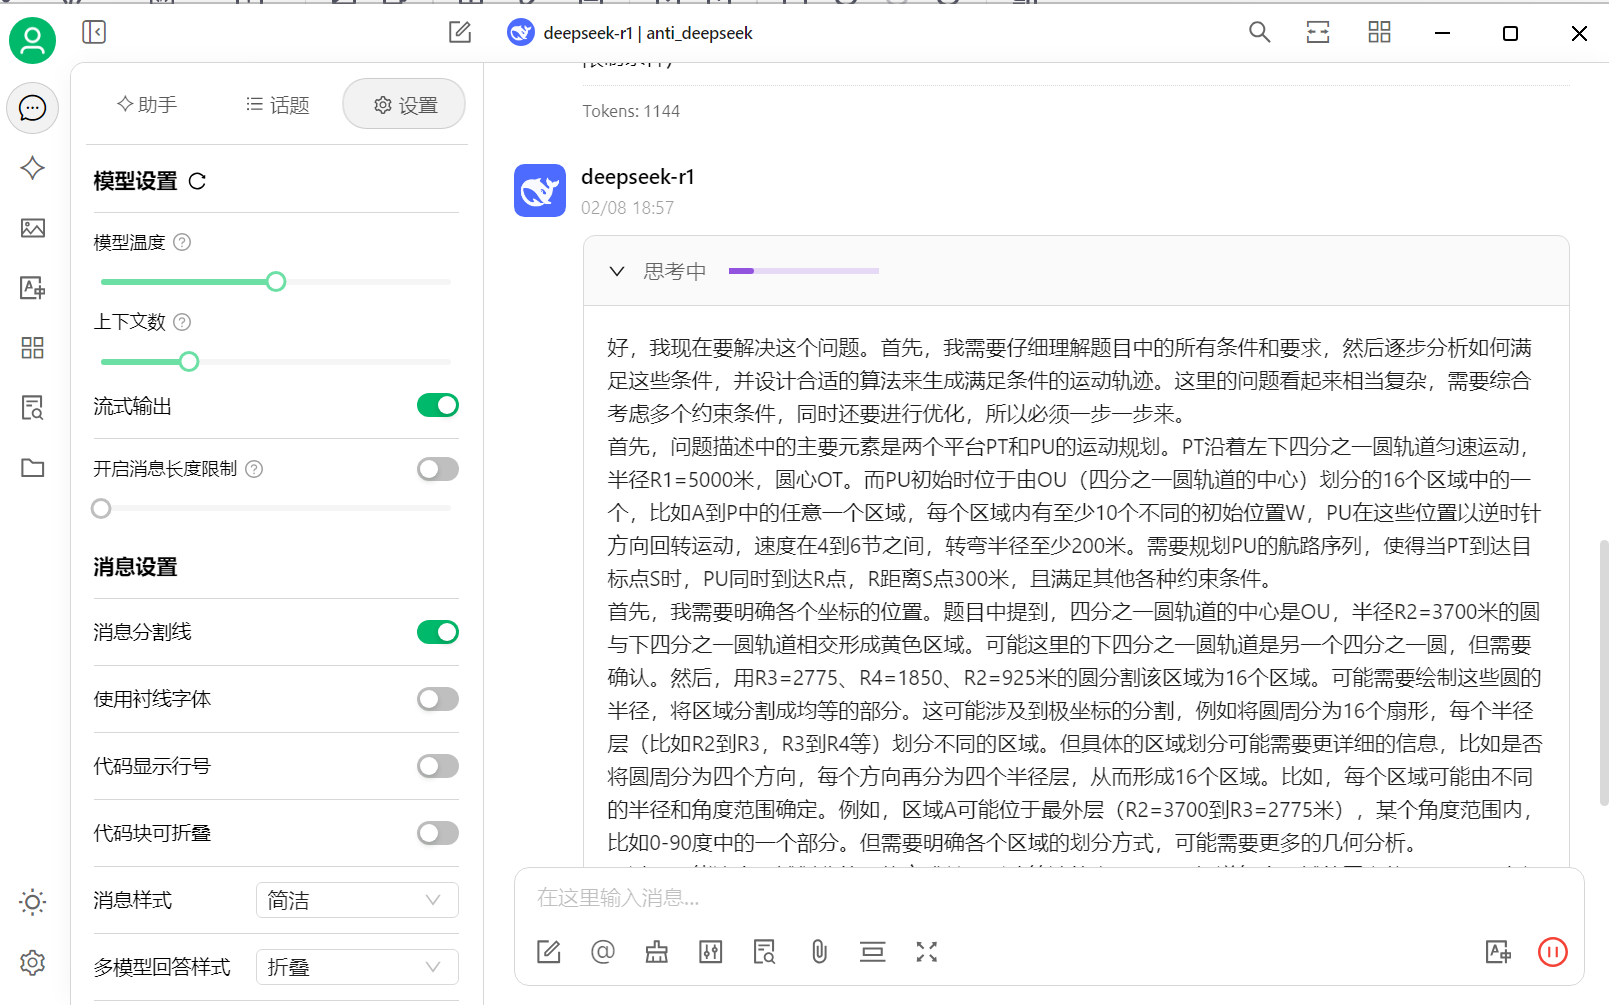Collapse the left panel with sidebar toggle icon
The height and width of the screenshot is (1005, 1609).
coord(94,32)
